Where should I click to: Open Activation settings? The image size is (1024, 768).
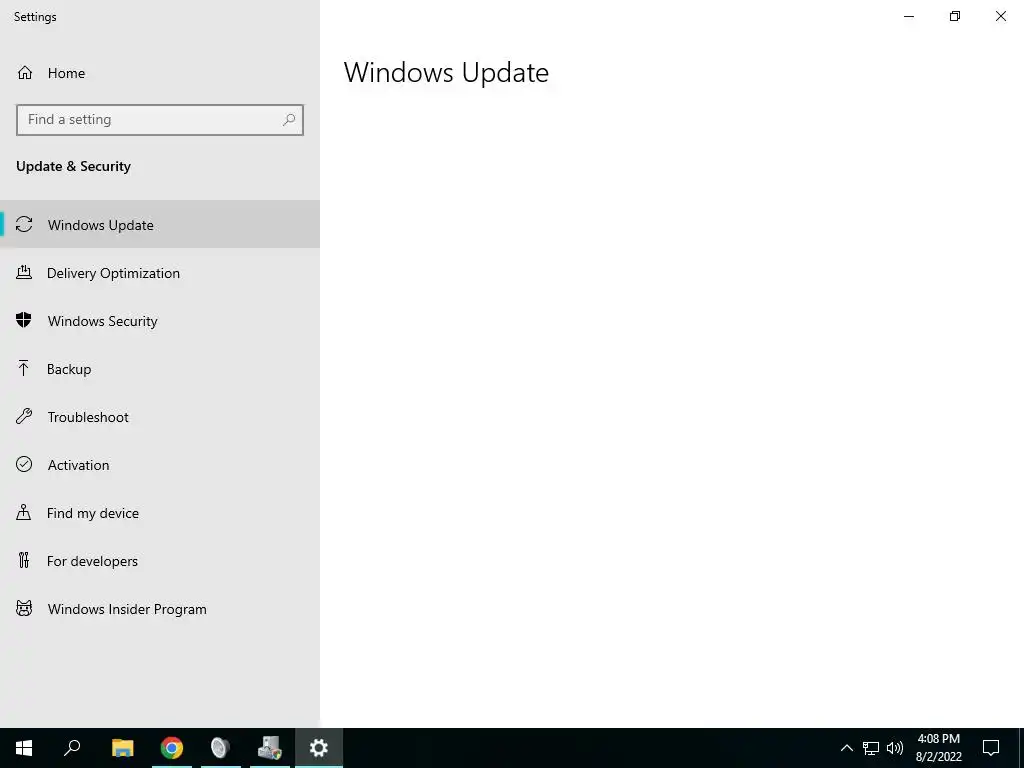point(160,465)
